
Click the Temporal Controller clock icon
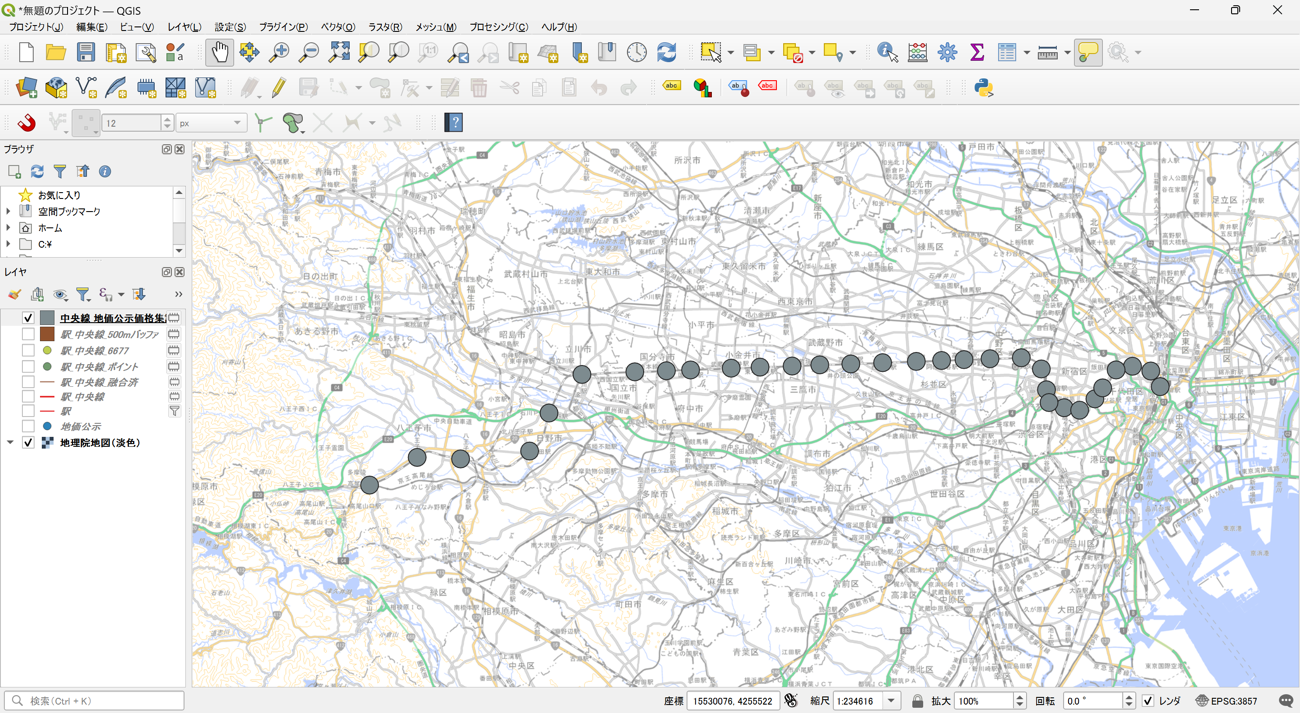pos(637,52)
